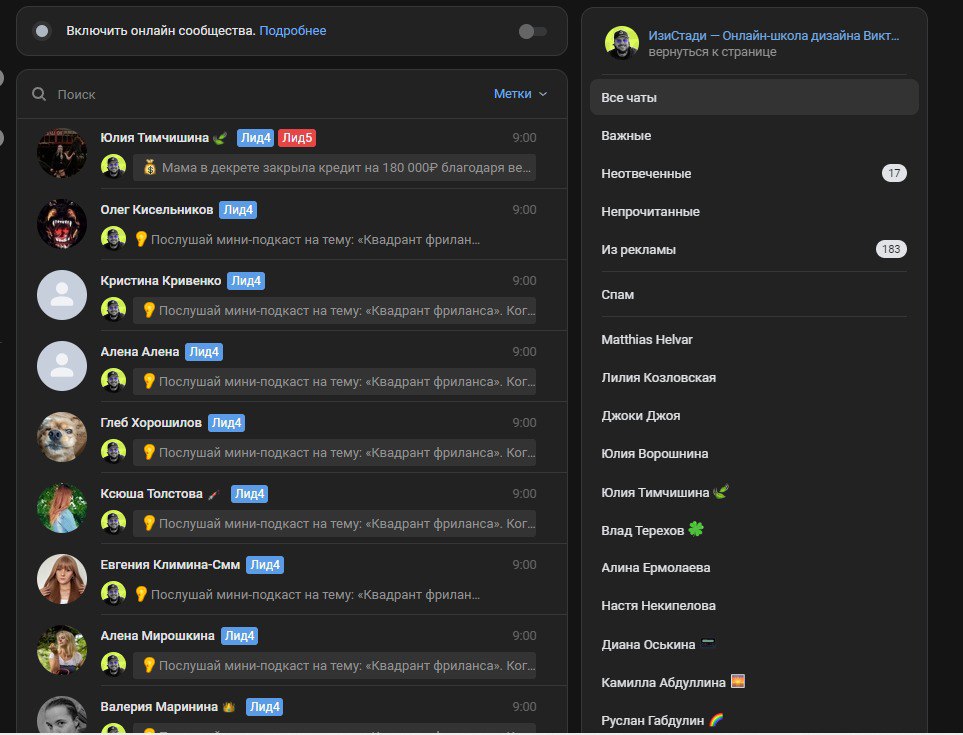Click the 17 unanswered counter badge

coord(894,173)
